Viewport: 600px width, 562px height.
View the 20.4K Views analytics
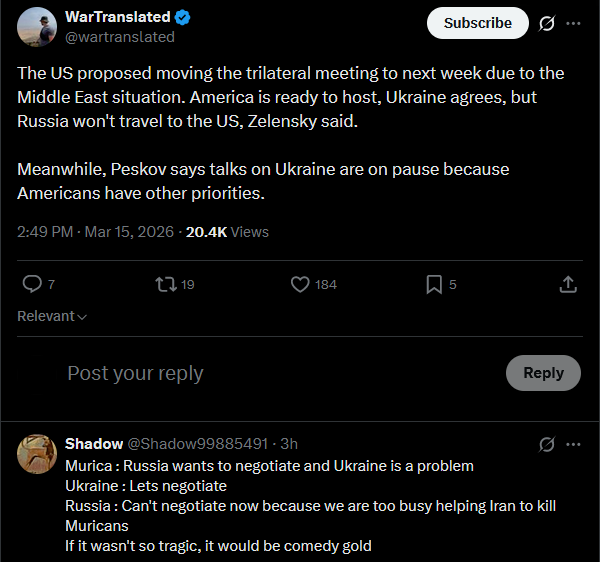227,232
